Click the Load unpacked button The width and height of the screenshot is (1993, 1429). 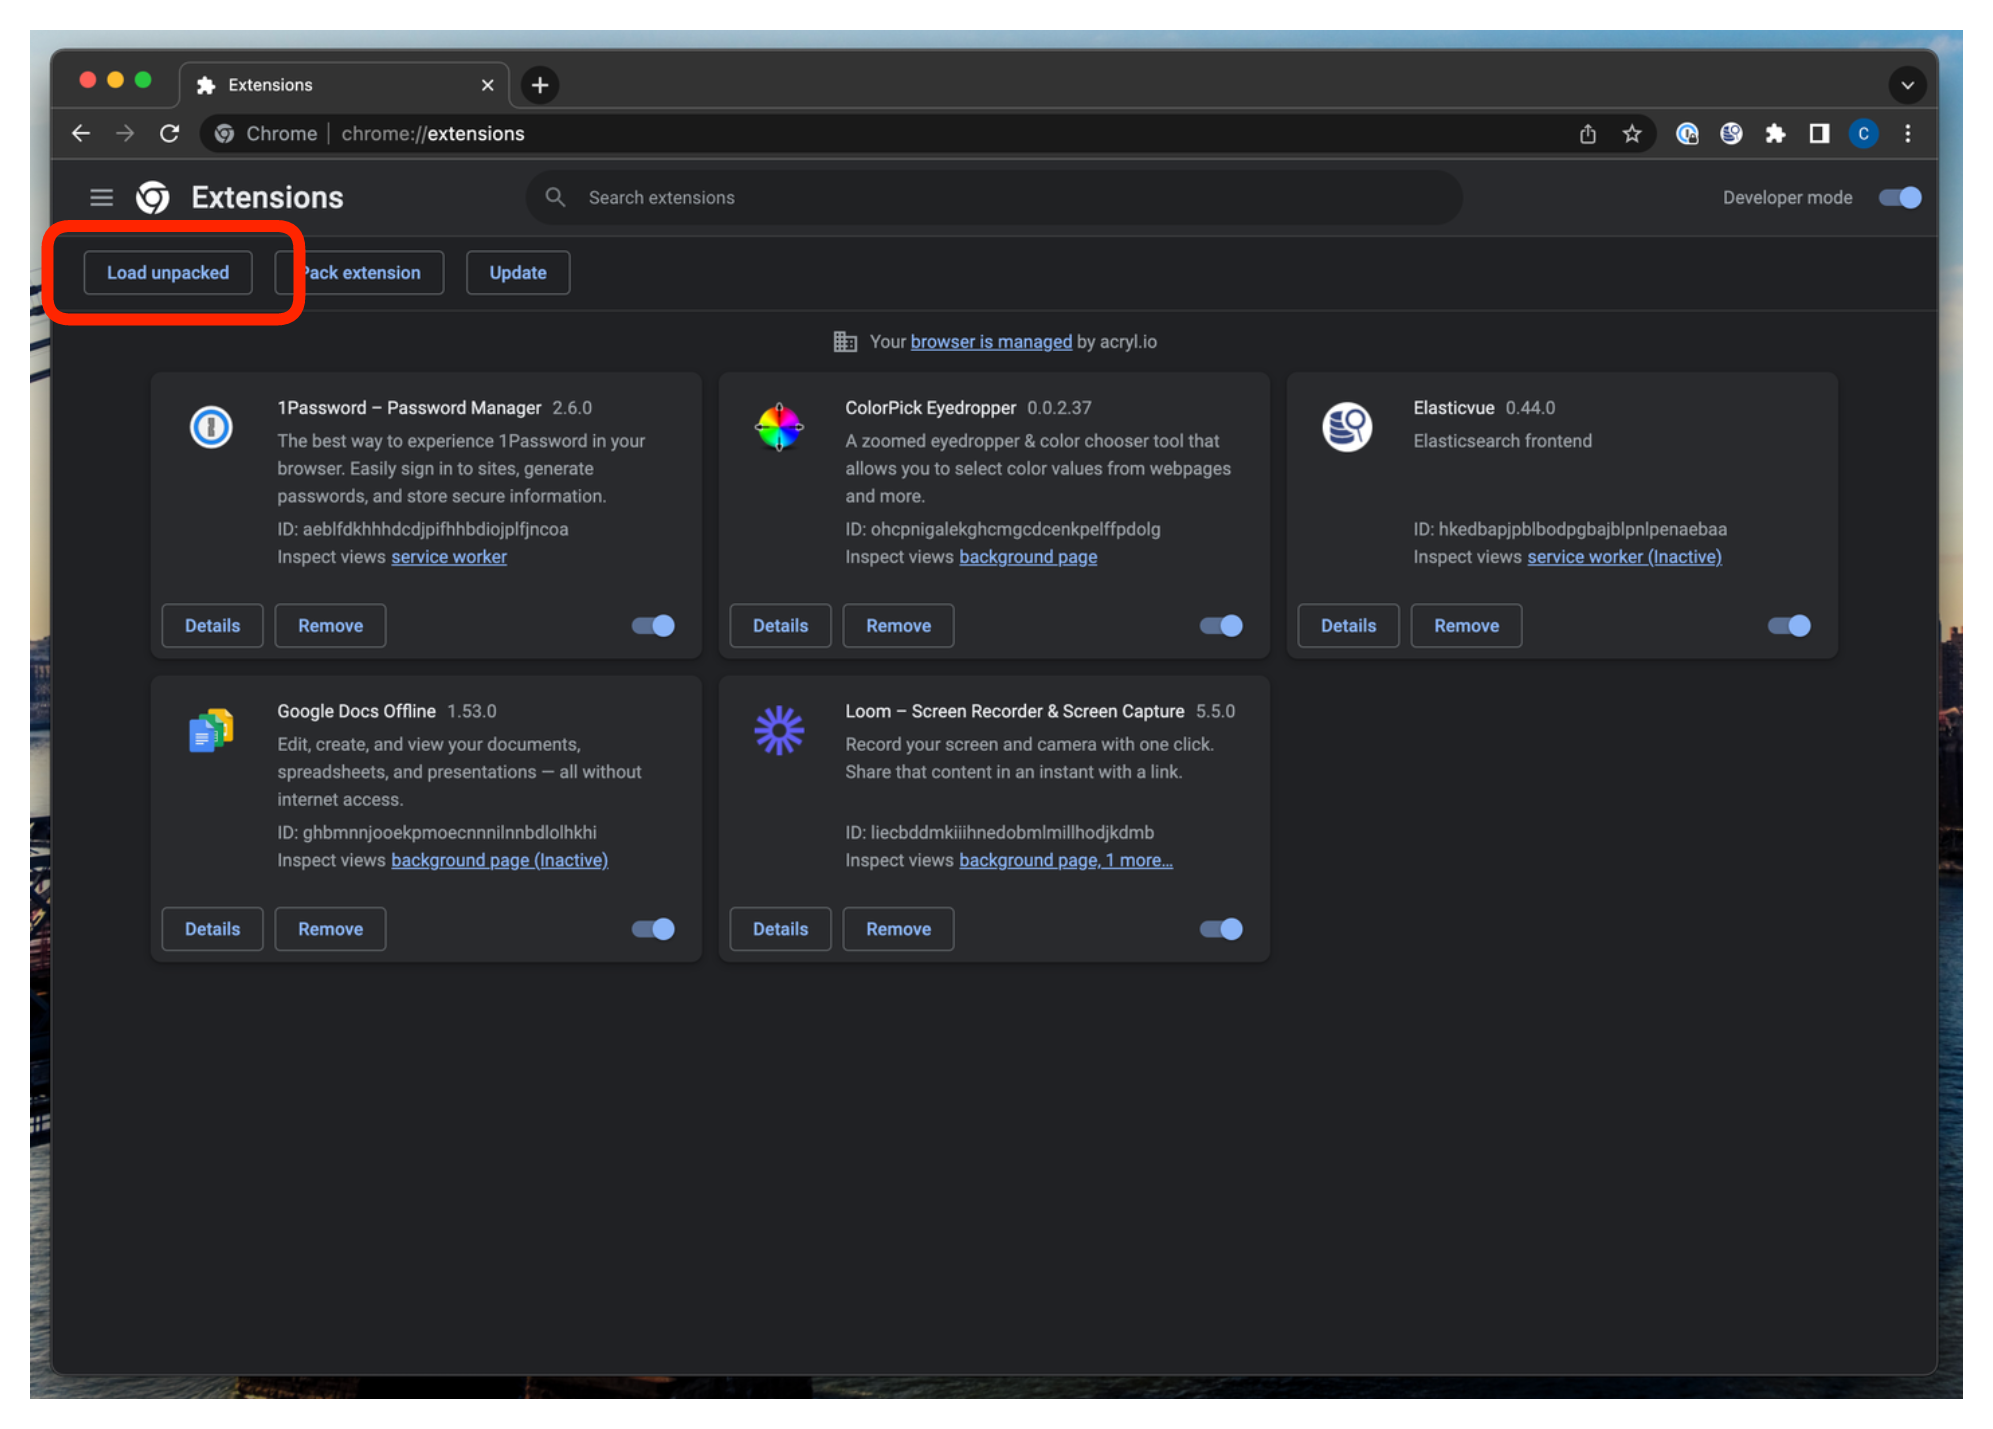coord(168,273)
